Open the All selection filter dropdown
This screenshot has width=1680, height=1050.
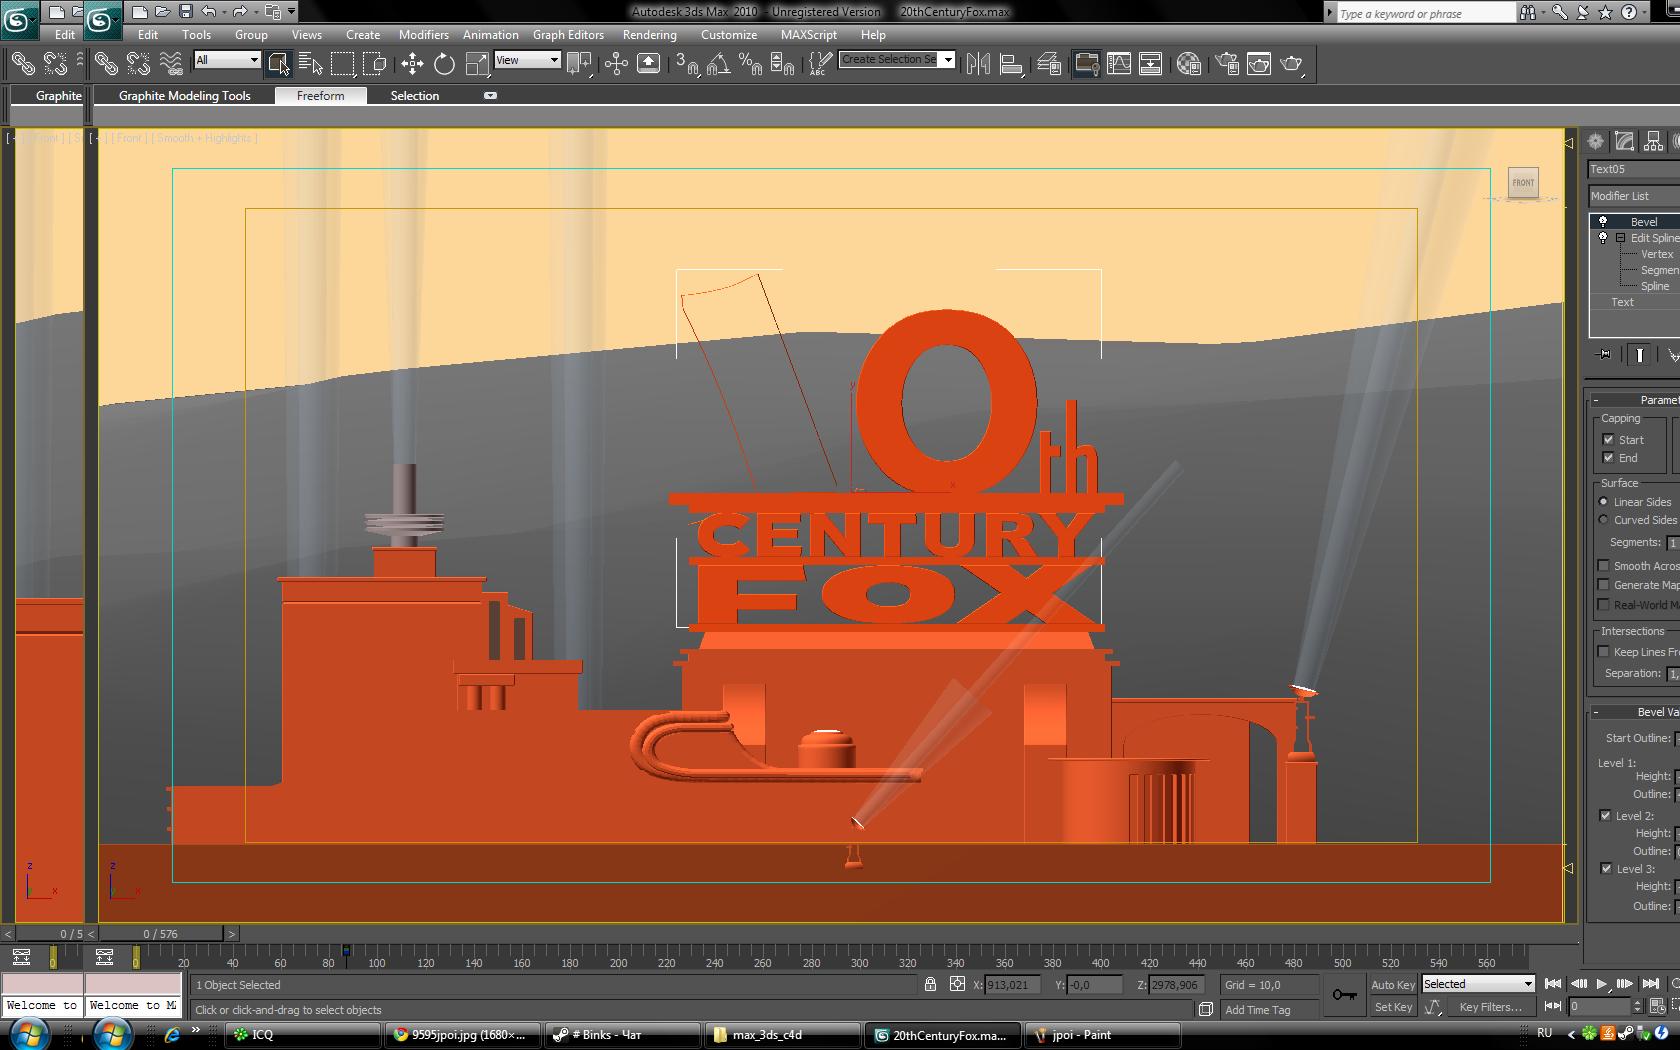coord(227,60)
